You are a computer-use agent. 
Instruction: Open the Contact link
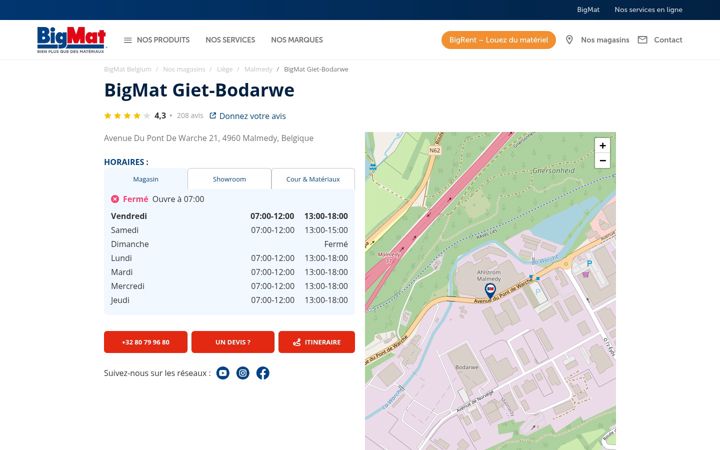pos(668,40)
